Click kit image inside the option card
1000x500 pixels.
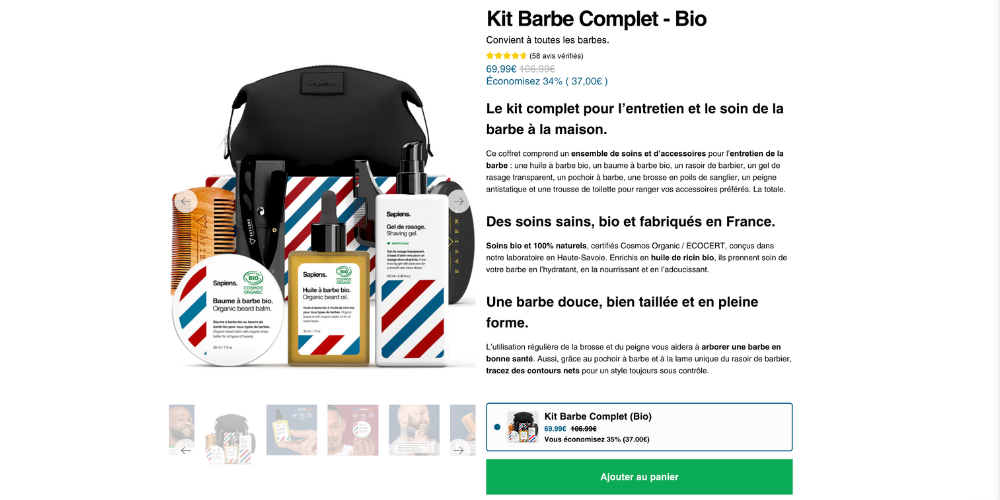pos(523,427)
